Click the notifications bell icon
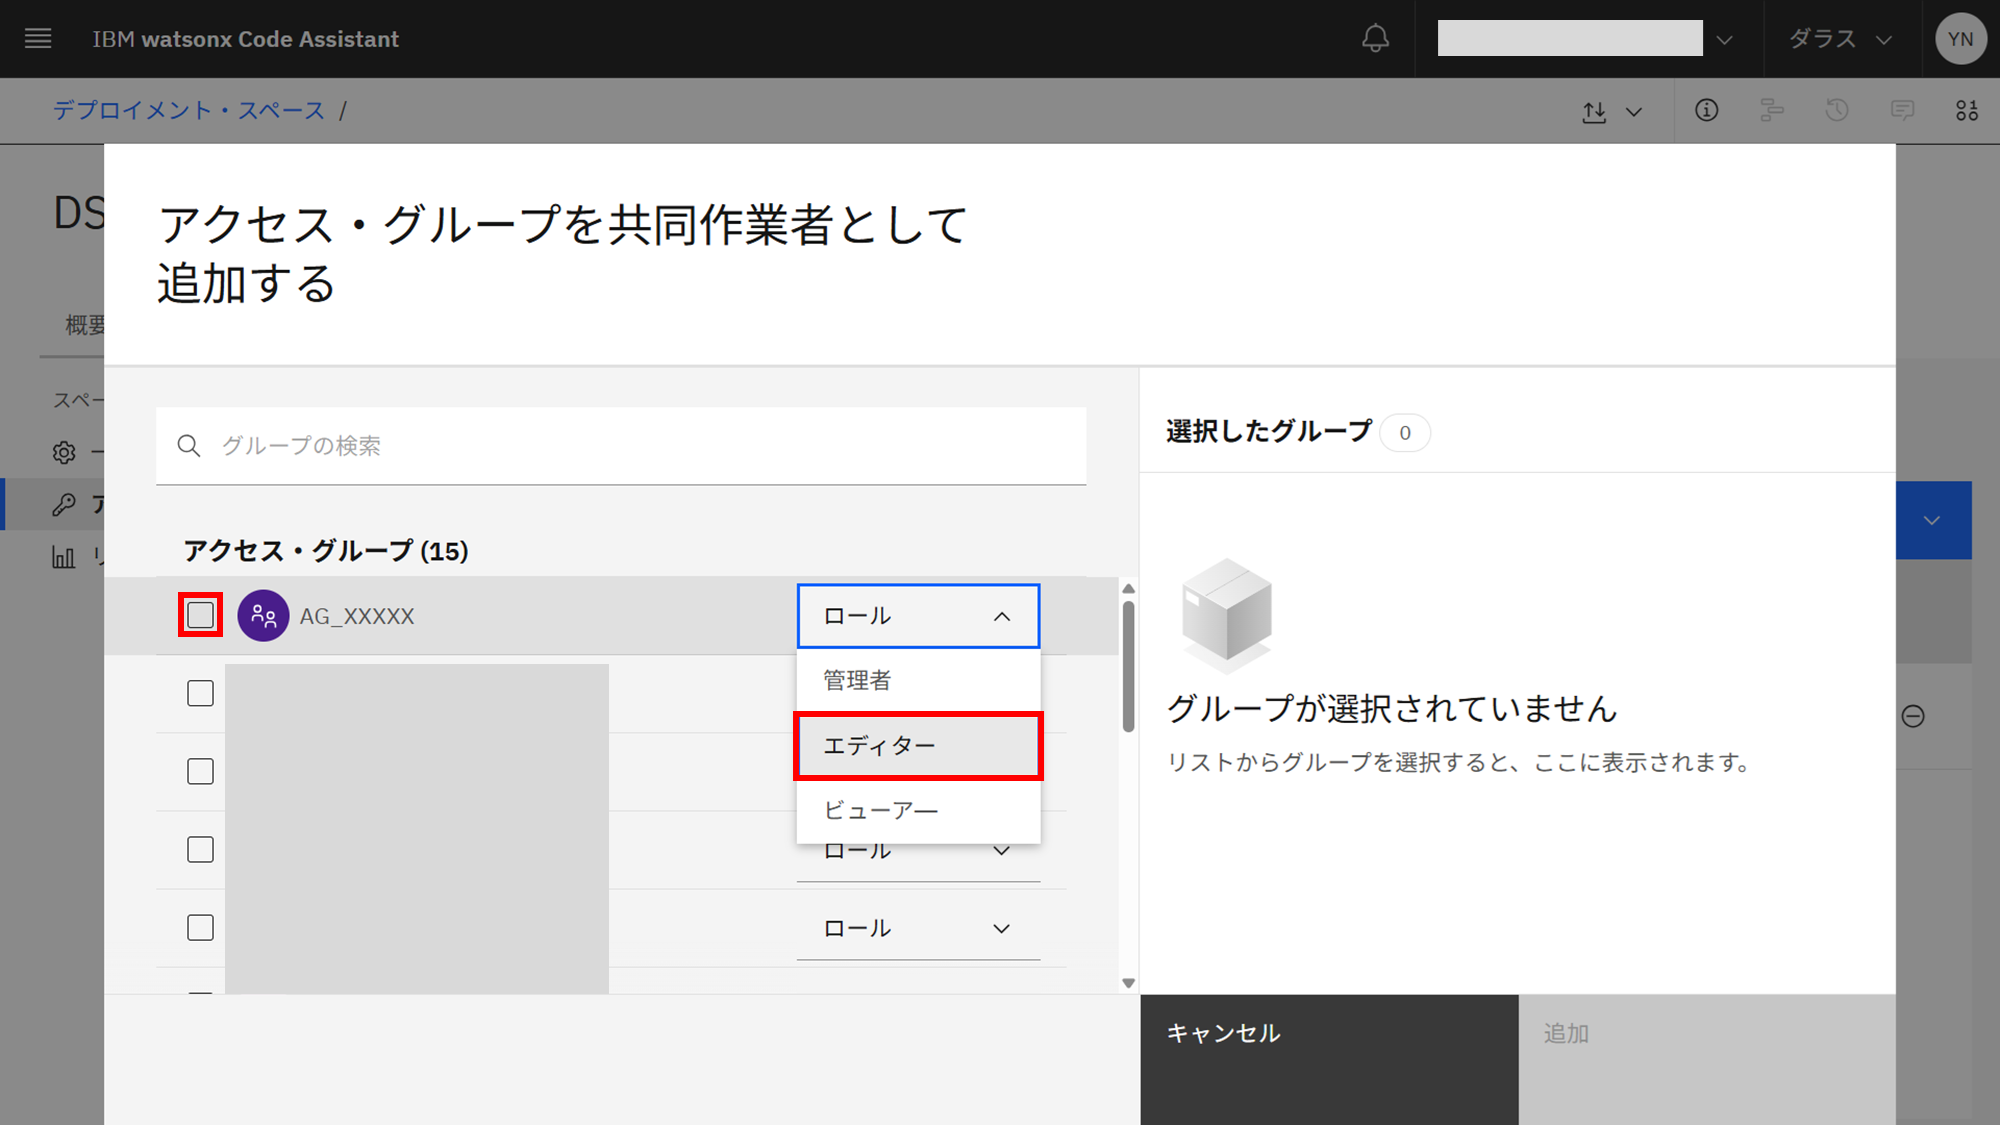 [1375, 39]
